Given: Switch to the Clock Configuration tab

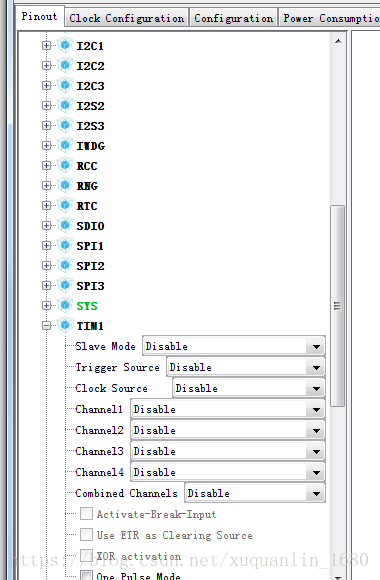Looking at the screenshot, I should click(x=127, y=18).
